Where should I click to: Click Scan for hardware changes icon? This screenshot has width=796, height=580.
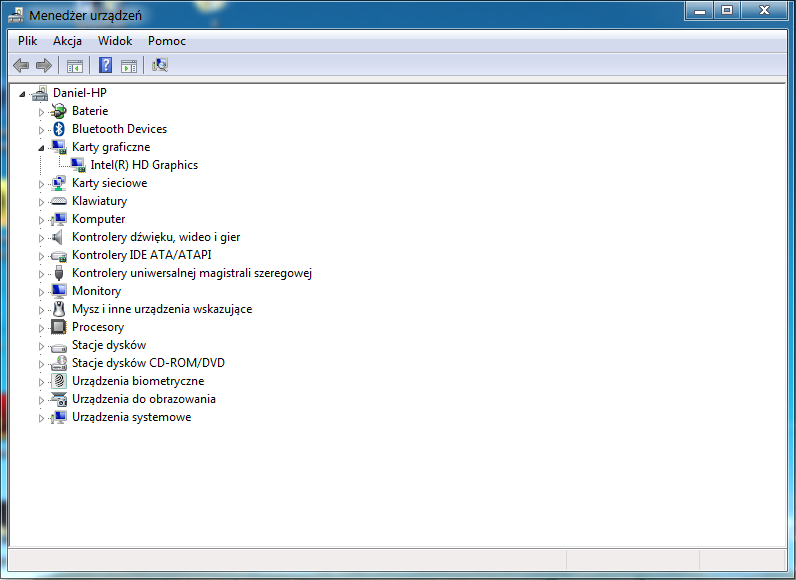pyautogui.click(x=160, y=65)
